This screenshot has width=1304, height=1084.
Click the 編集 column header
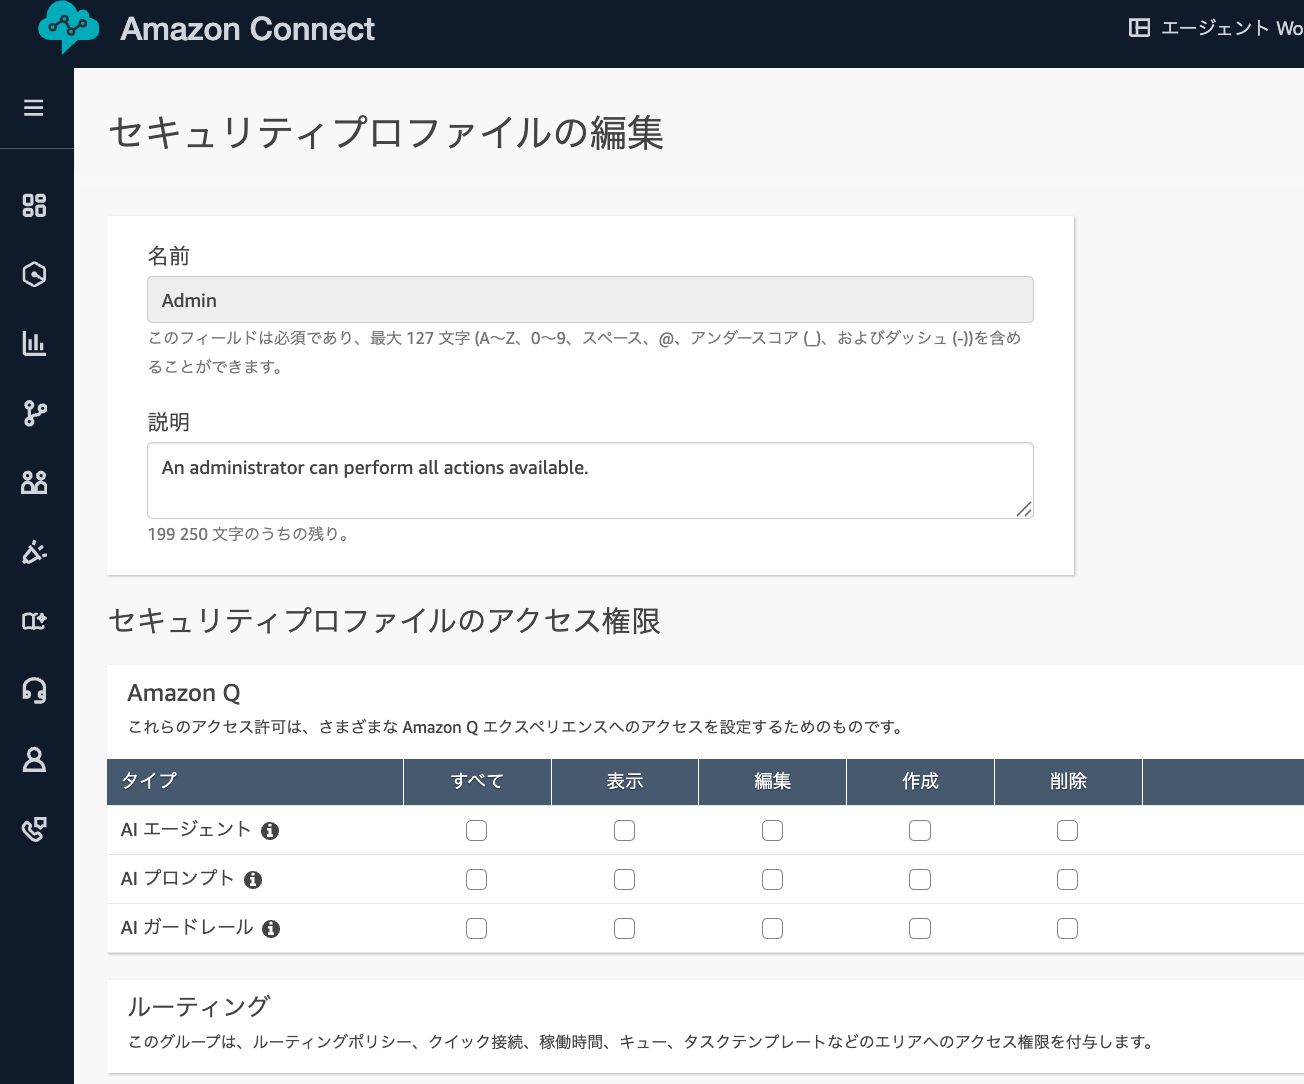pyautogui.click(x=773, y=782)
